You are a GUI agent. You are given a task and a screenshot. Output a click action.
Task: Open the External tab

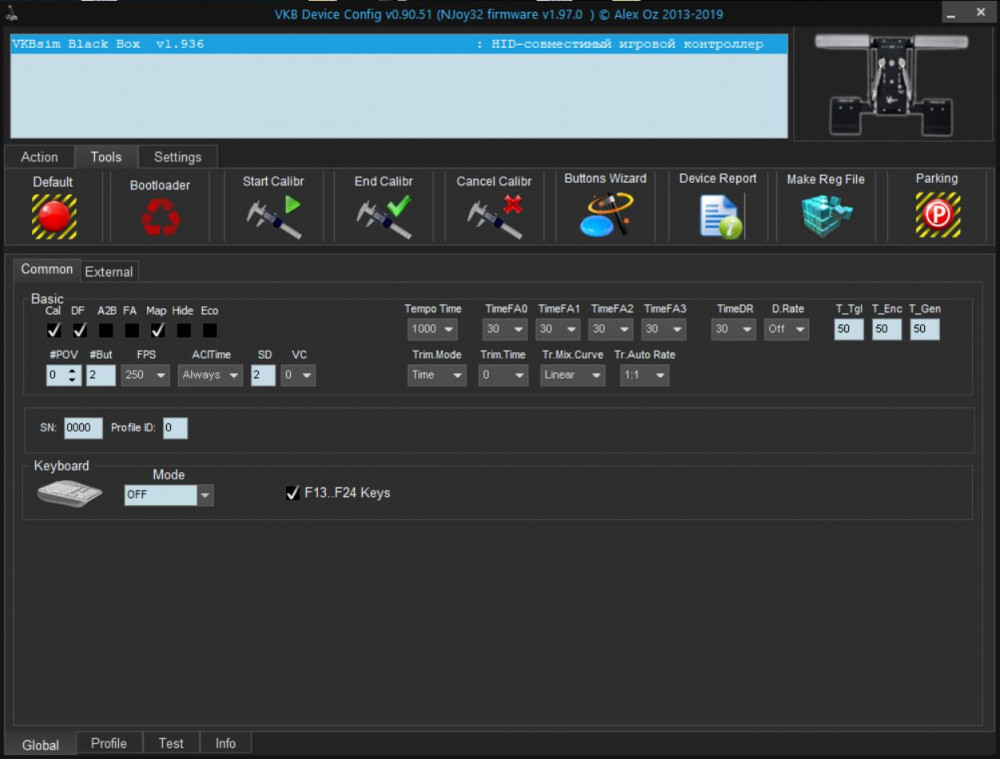tap(109, 271)
